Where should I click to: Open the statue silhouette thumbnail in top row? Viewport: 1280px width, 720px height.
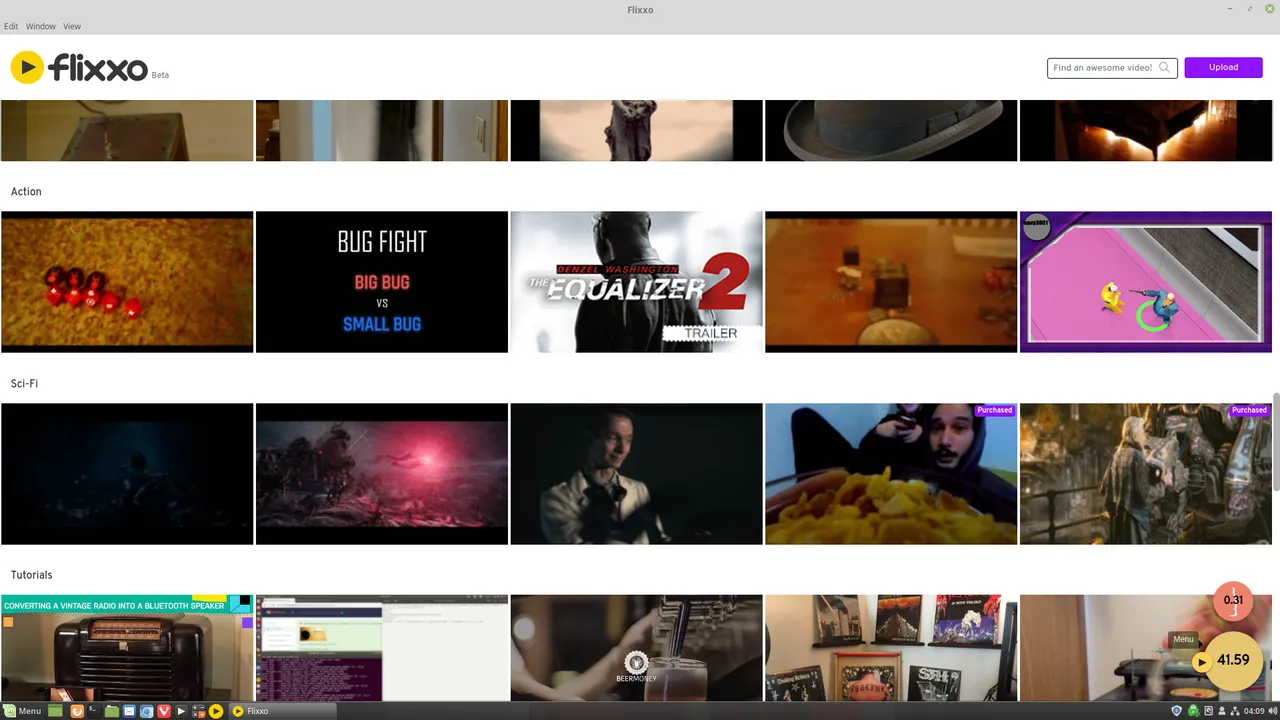click(x=636, y=130)
